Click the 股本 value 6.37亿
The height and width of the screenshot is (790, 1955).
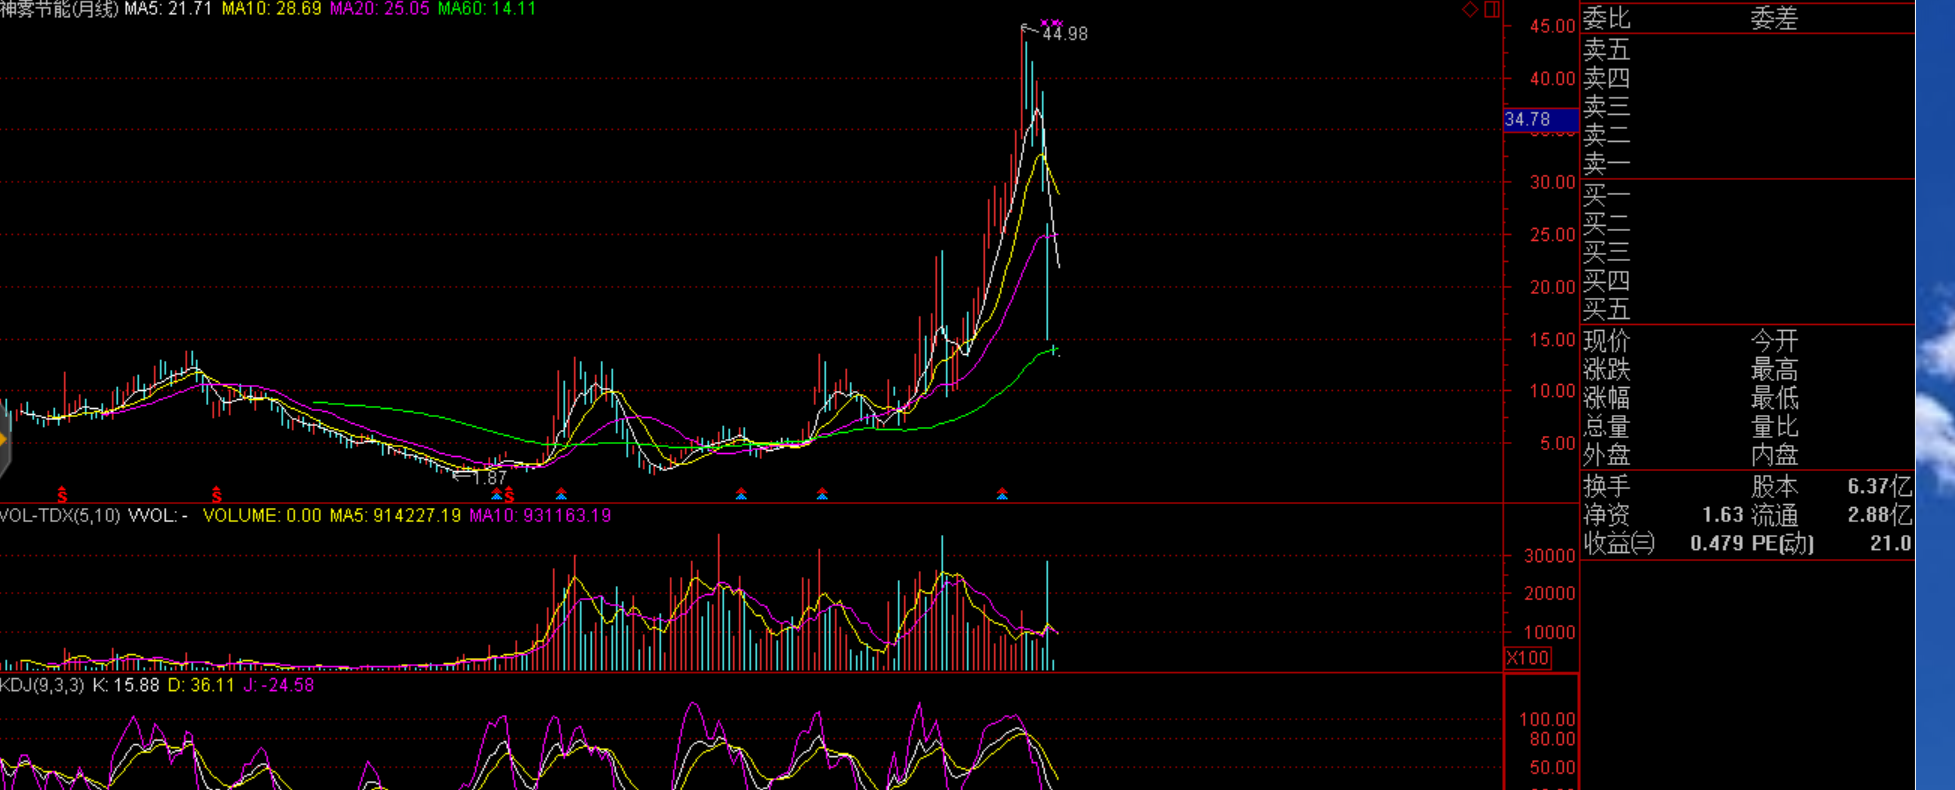1880,487
